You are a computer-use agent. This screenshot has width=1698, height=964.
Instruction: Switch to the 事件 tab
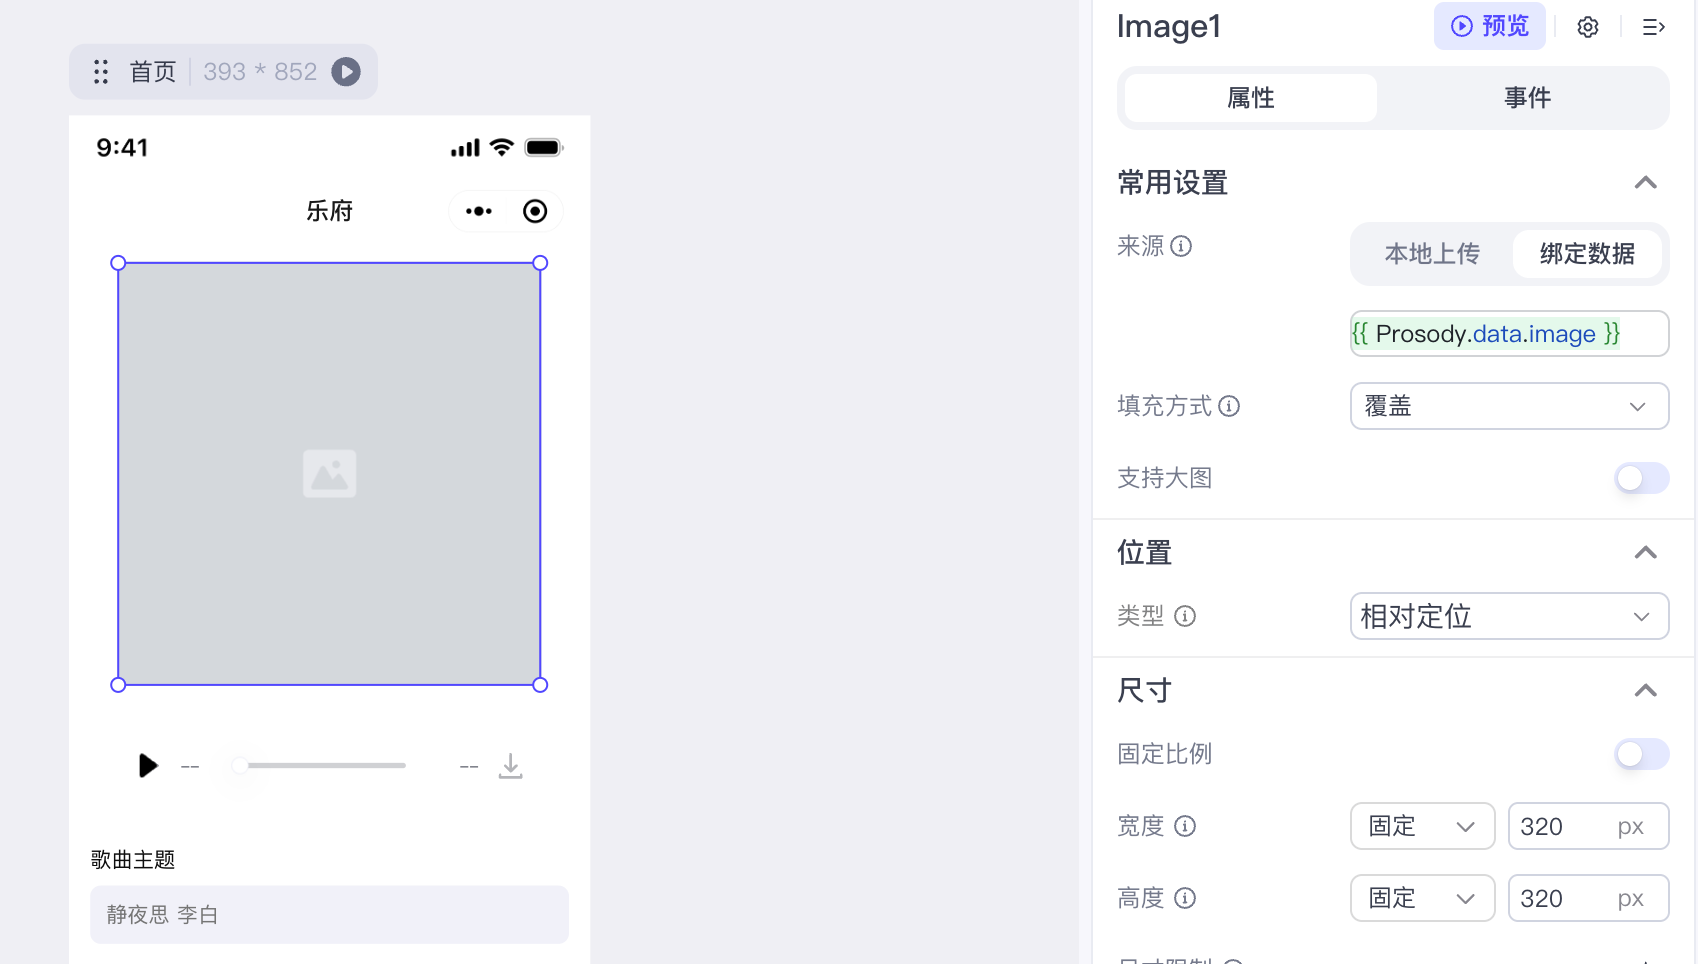[x=1526, y=97]
